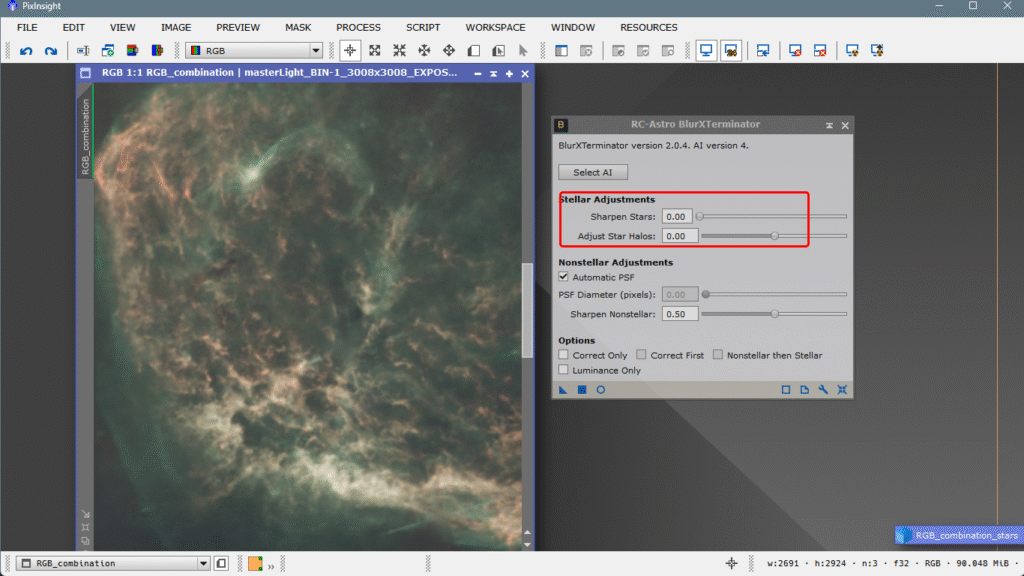Click the zoom-out-arrows fit icon
The image size is (1024, 576).
tap(375, 51)
